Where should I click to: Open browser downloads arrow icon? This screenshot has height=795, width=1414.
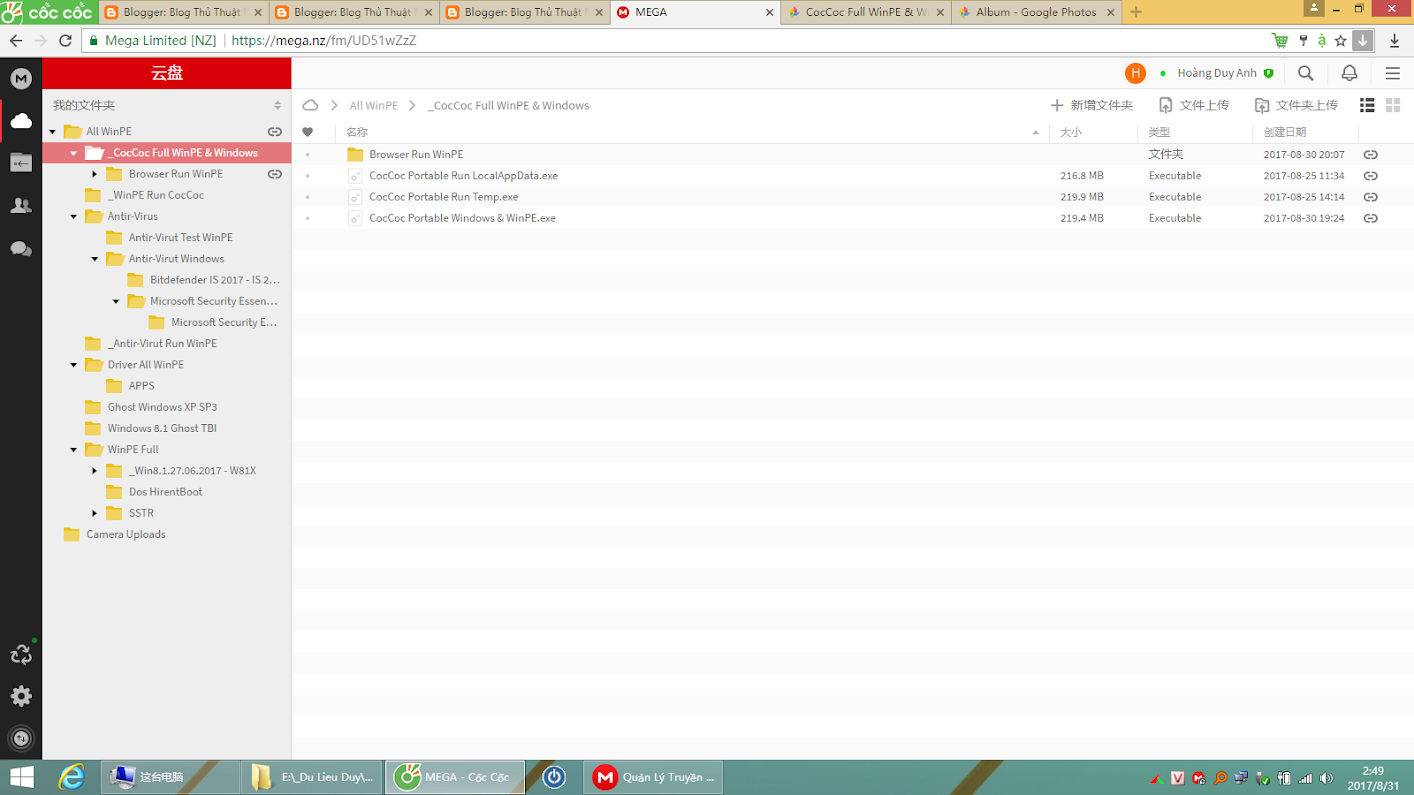point(1395,41)
